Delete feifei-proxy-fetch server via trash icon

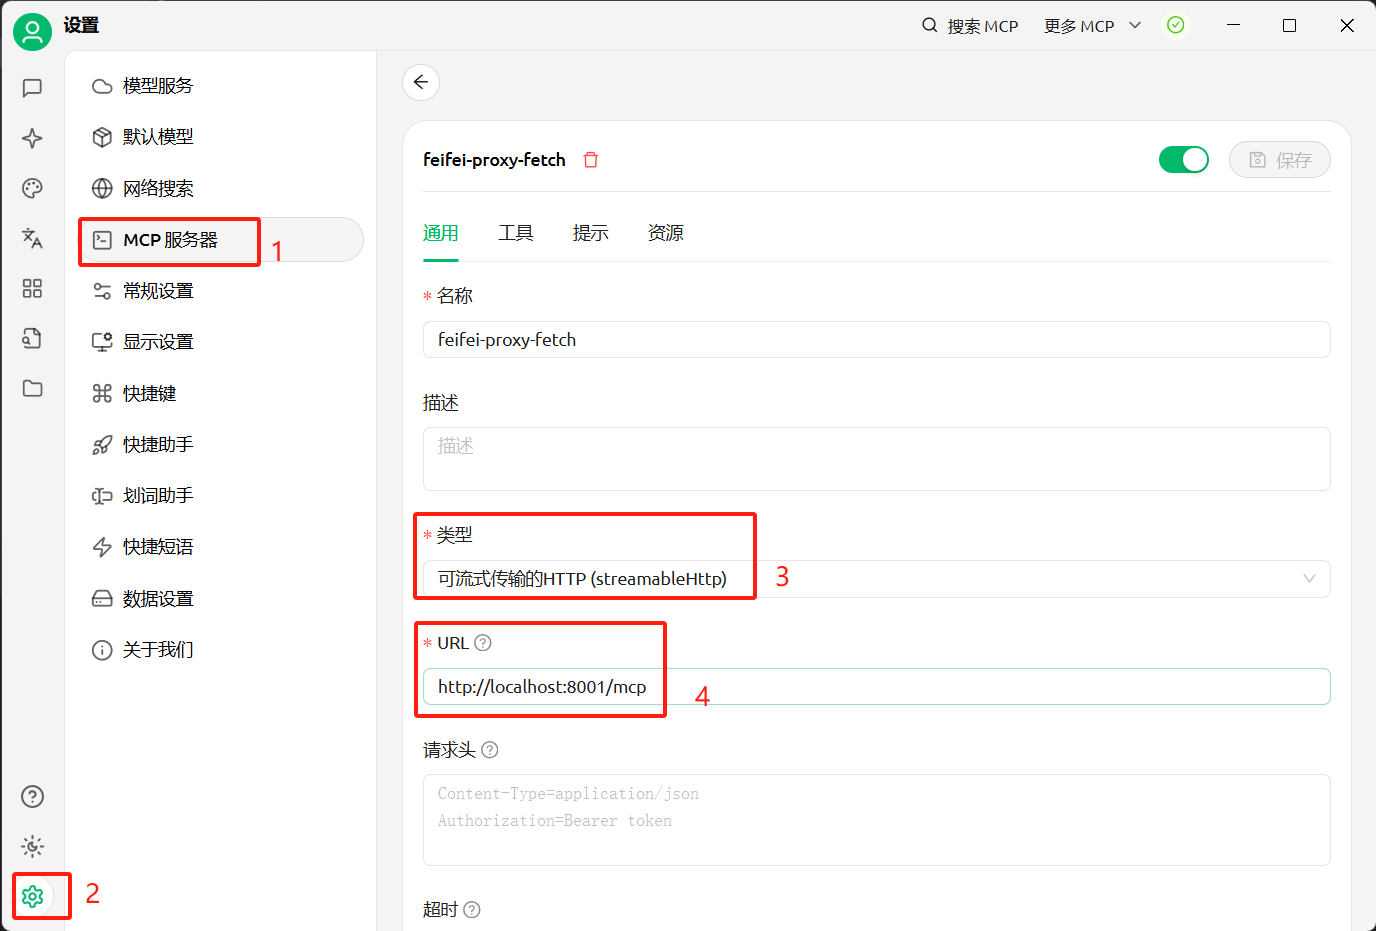591,160
